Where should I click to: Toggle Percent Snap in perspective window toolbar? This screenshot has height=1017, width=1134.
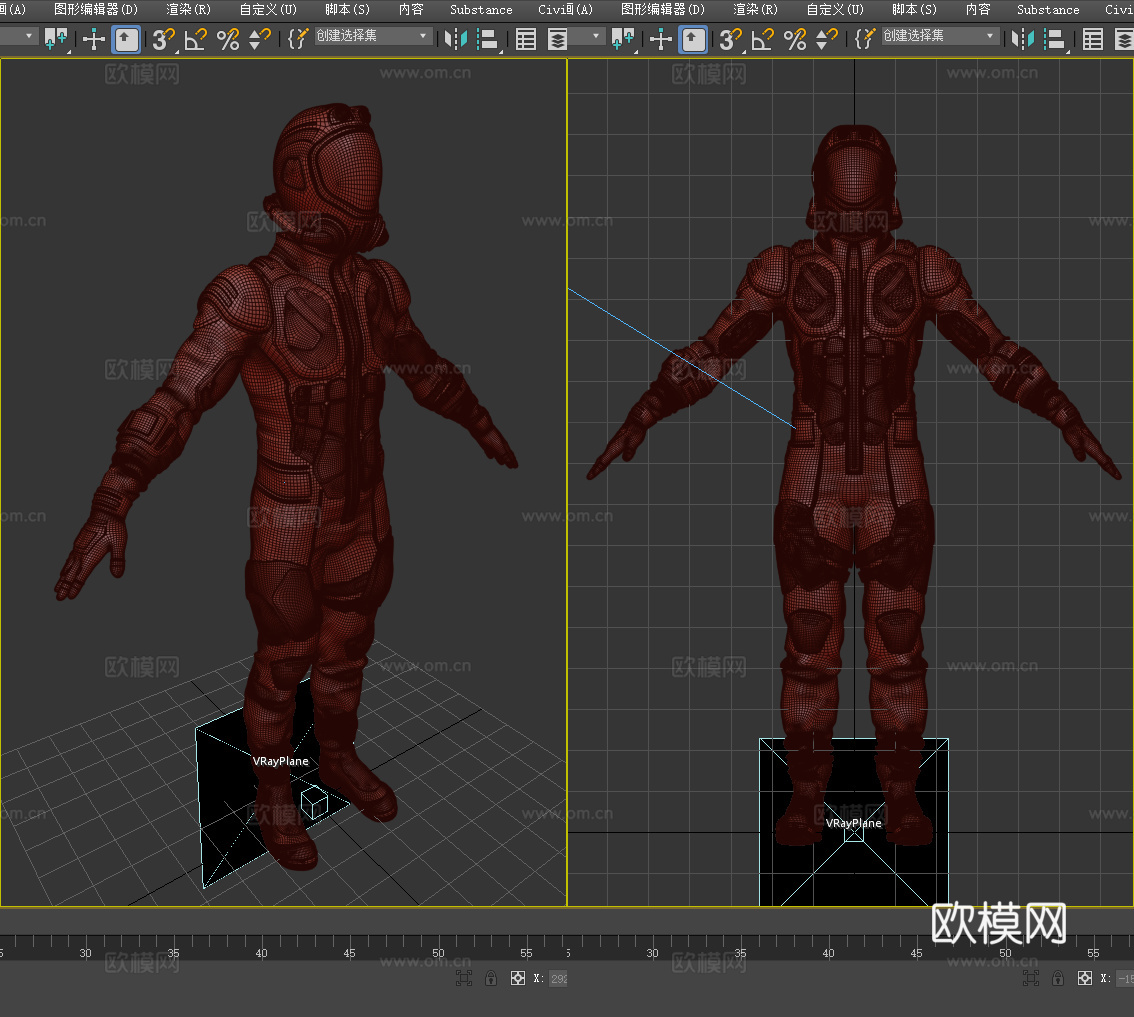click(x=228, y=39)
